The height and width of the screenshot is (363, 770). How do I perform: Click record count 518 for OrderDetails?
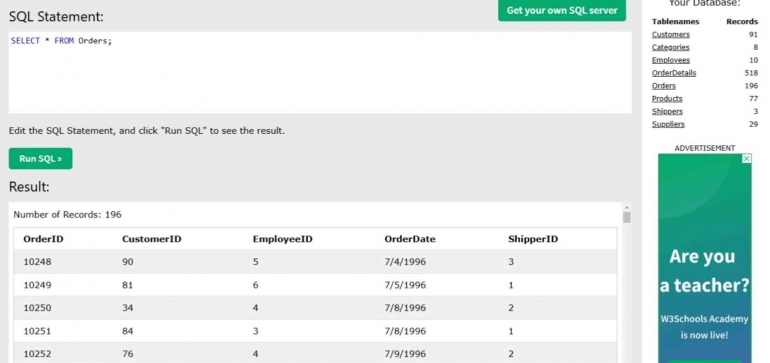(x=751, y=73)
